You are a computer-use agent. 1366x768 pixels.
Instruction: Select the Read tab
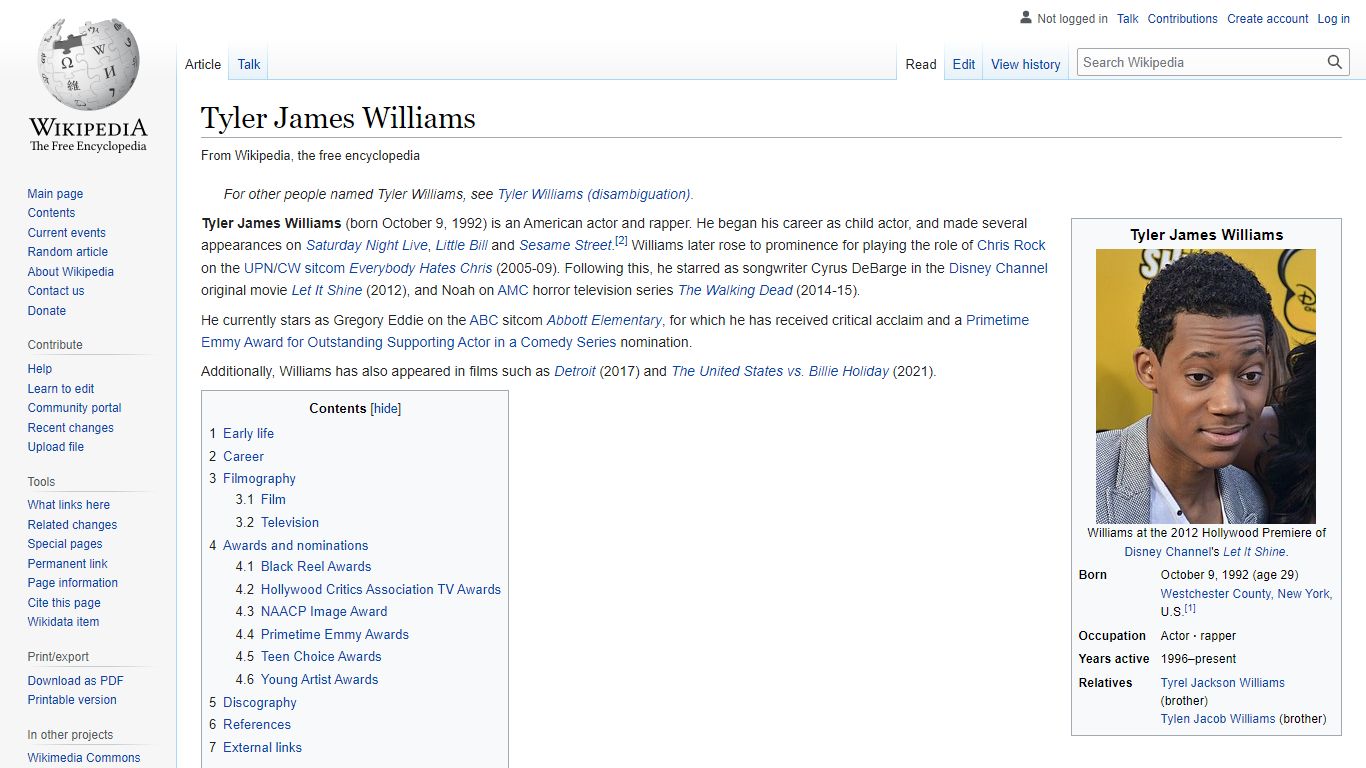click(x=921, y=64)
